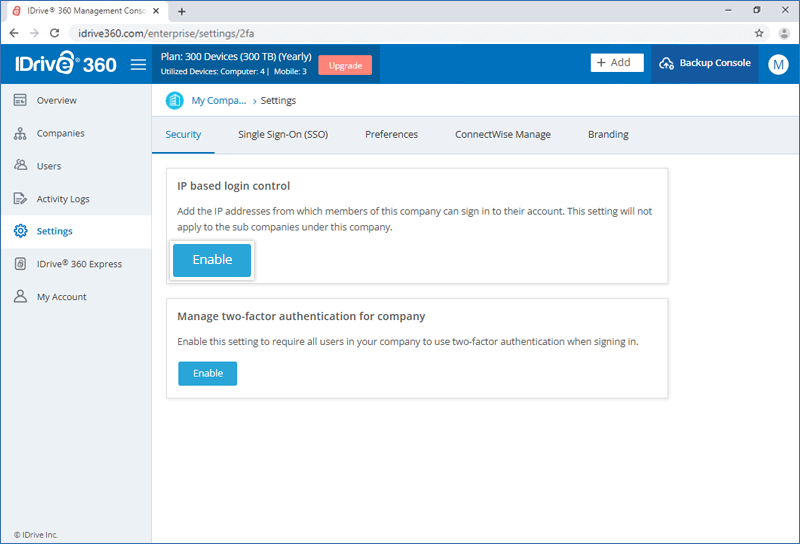The height and width of the screenshot is (544, 800).
Task: Switch to the Security tab
Action: (183, 134)
